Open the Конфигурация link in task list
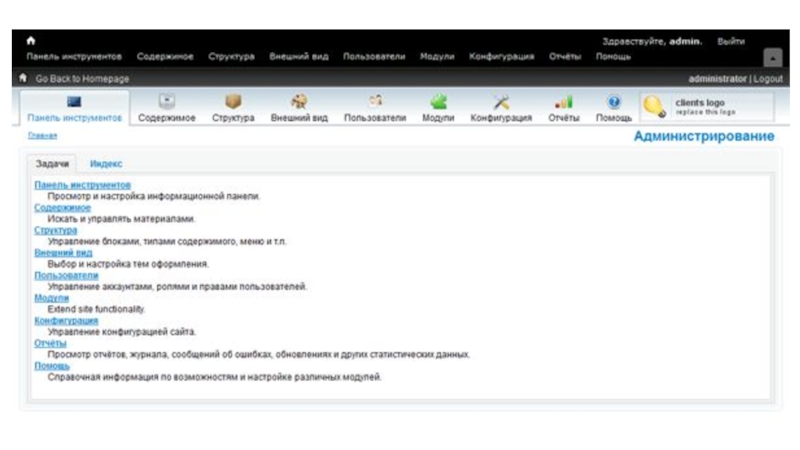Screen dimensions: 800x450 [66, 320]
